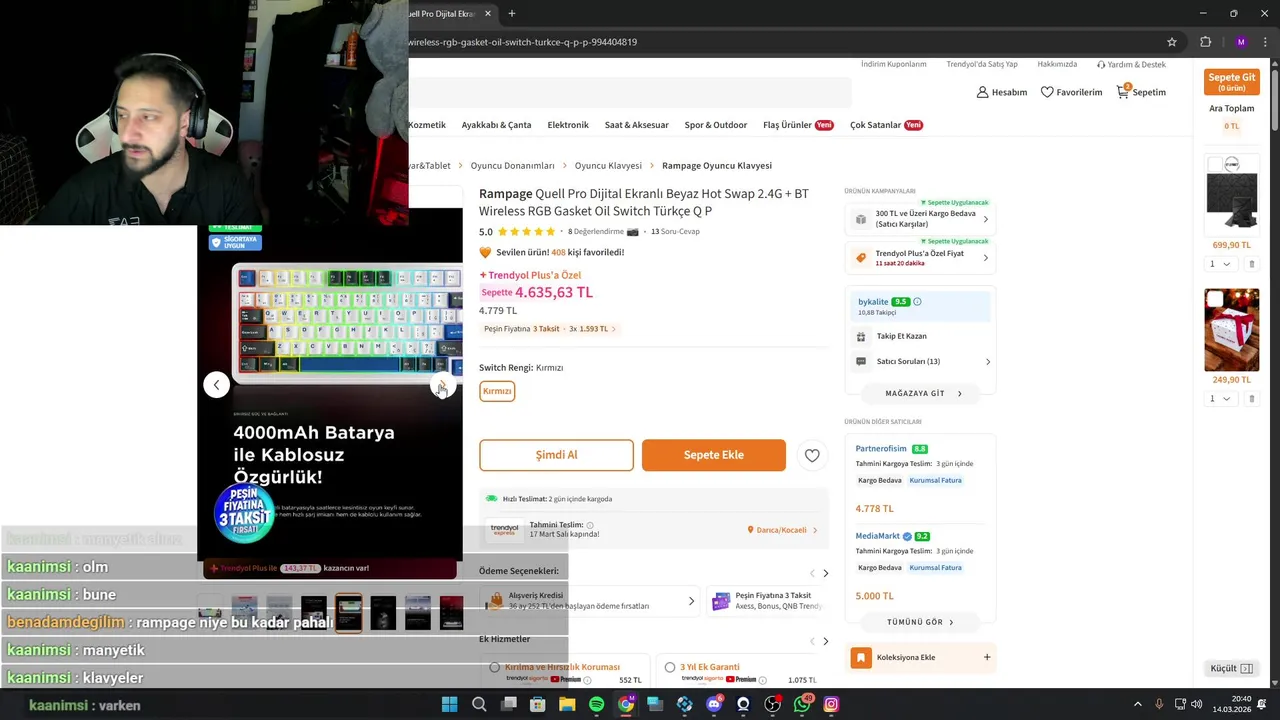Open Ayakkabı & Çanta category
This screenshot has width=1280, height=720.
(x=496, y=125)
